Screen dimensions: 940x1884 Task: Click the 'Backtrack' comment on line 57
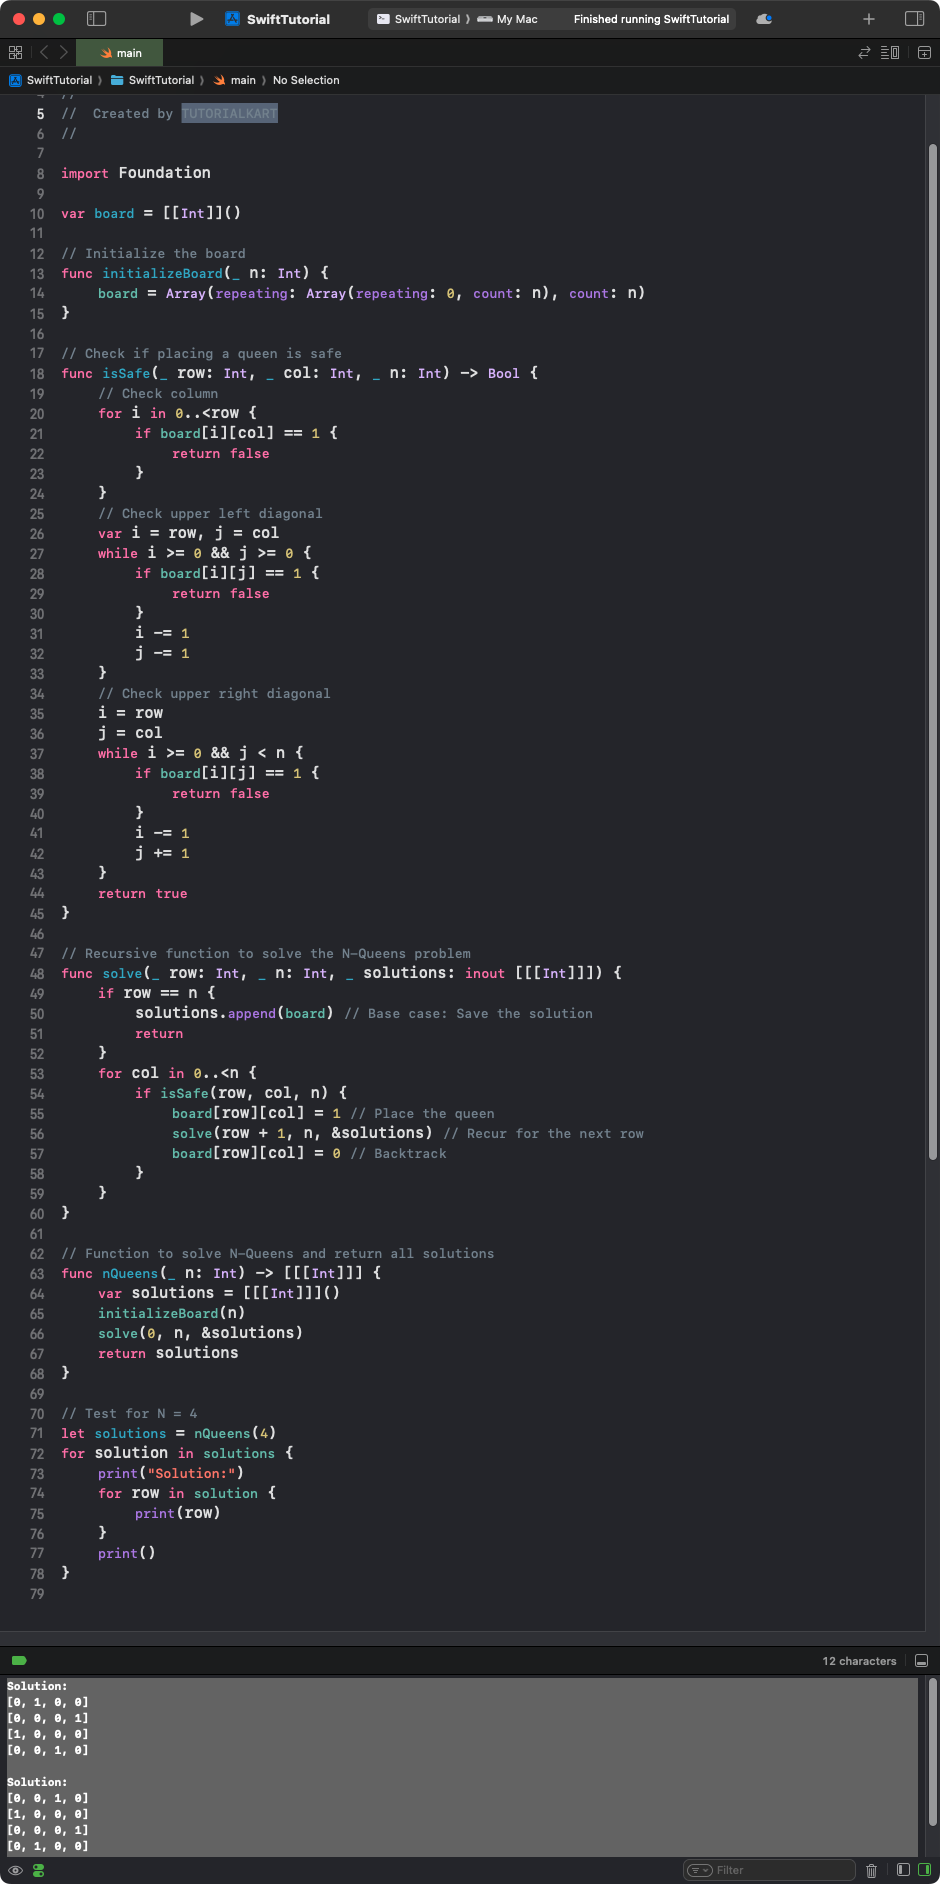coord(398,1153)
